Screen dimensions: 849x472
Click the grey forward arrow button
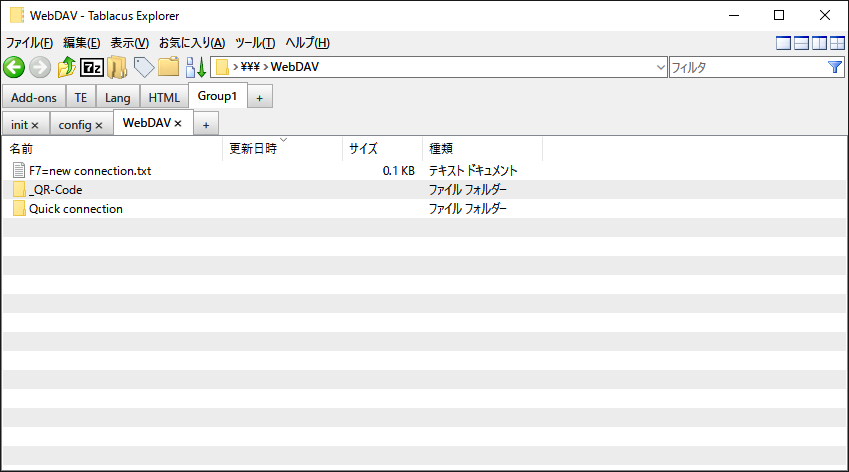[x=40, y=68]
